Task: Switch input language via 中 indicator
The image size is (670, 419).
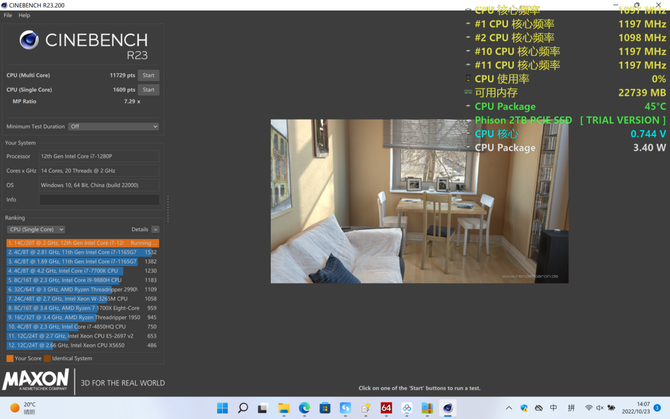Action: [554, 408]
